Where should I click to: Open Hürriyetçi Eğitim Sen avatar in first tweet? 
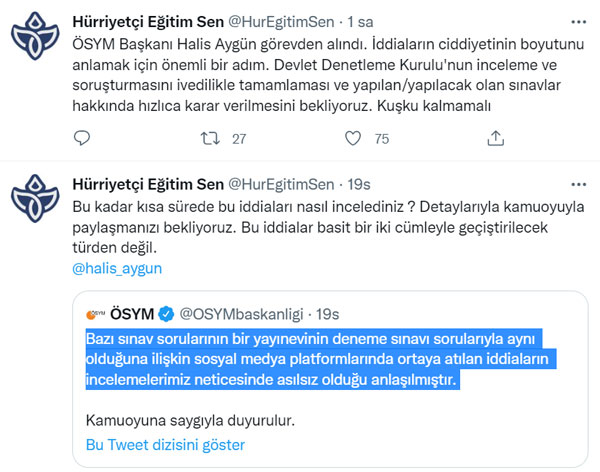pos(35,36)
